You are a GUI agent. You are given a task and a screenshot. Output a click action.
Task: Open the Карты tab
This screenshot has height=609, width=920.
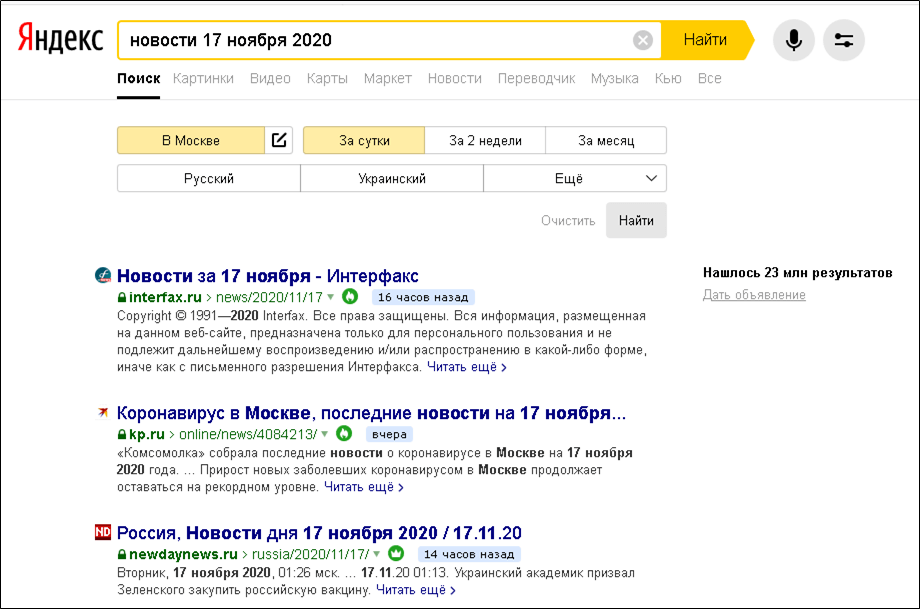pos(327,79)
